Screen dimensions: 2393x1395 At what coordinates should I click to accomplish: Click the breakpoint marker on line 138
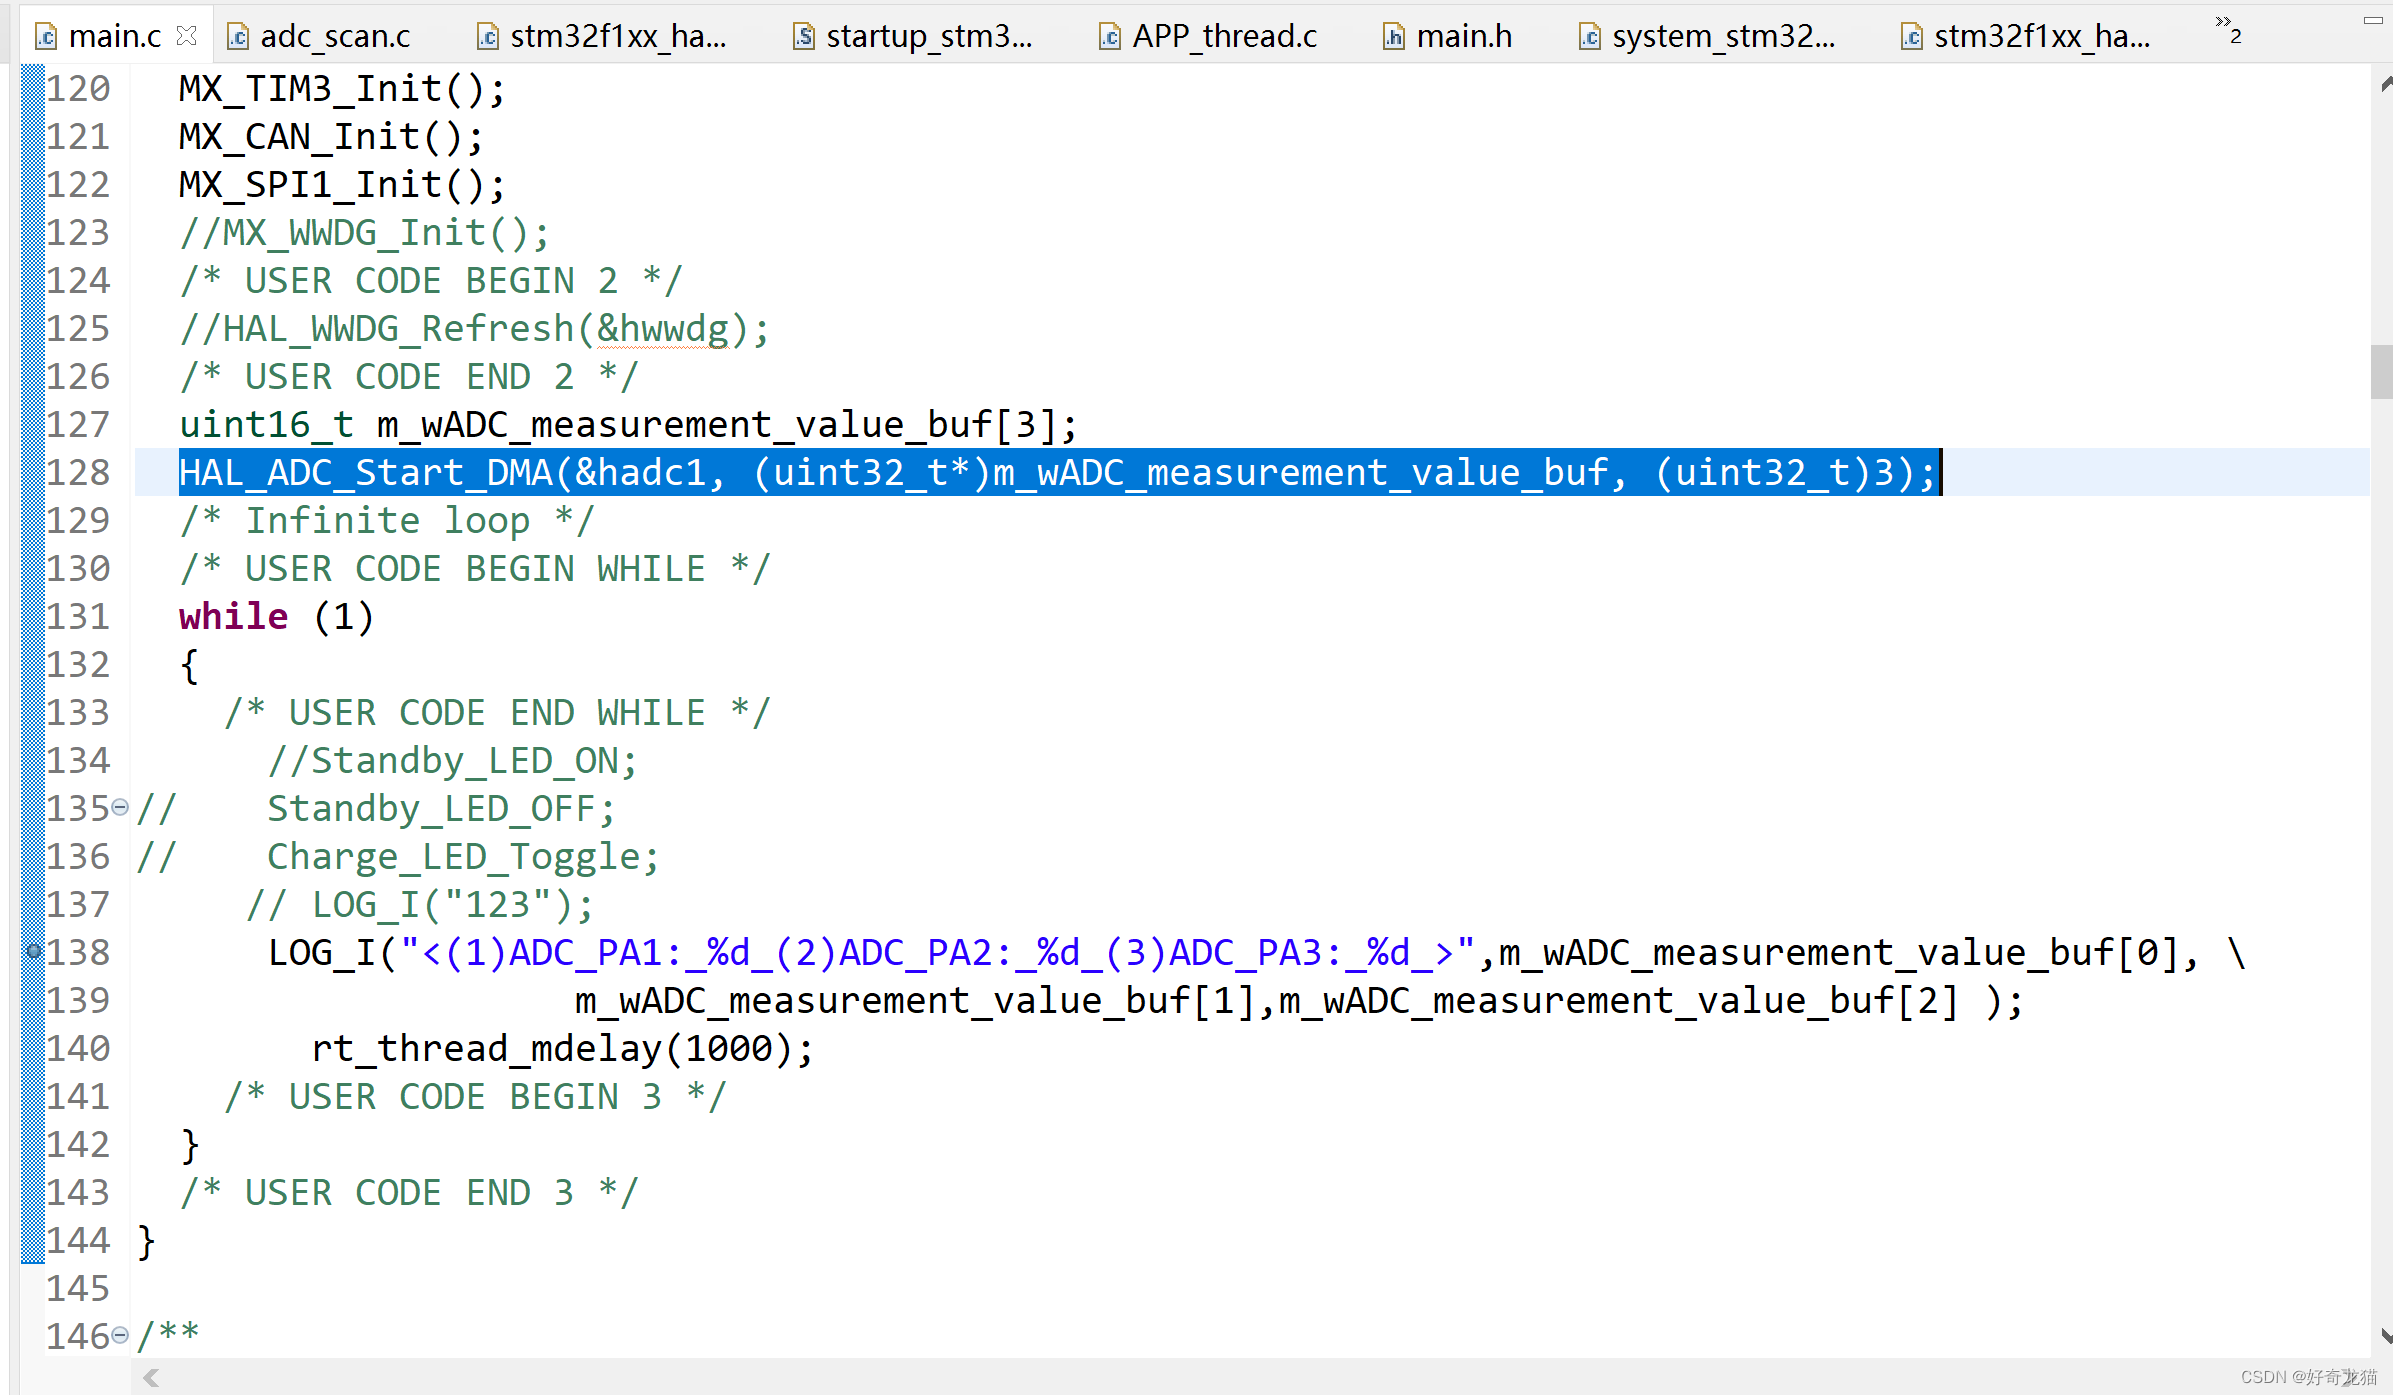33,951
